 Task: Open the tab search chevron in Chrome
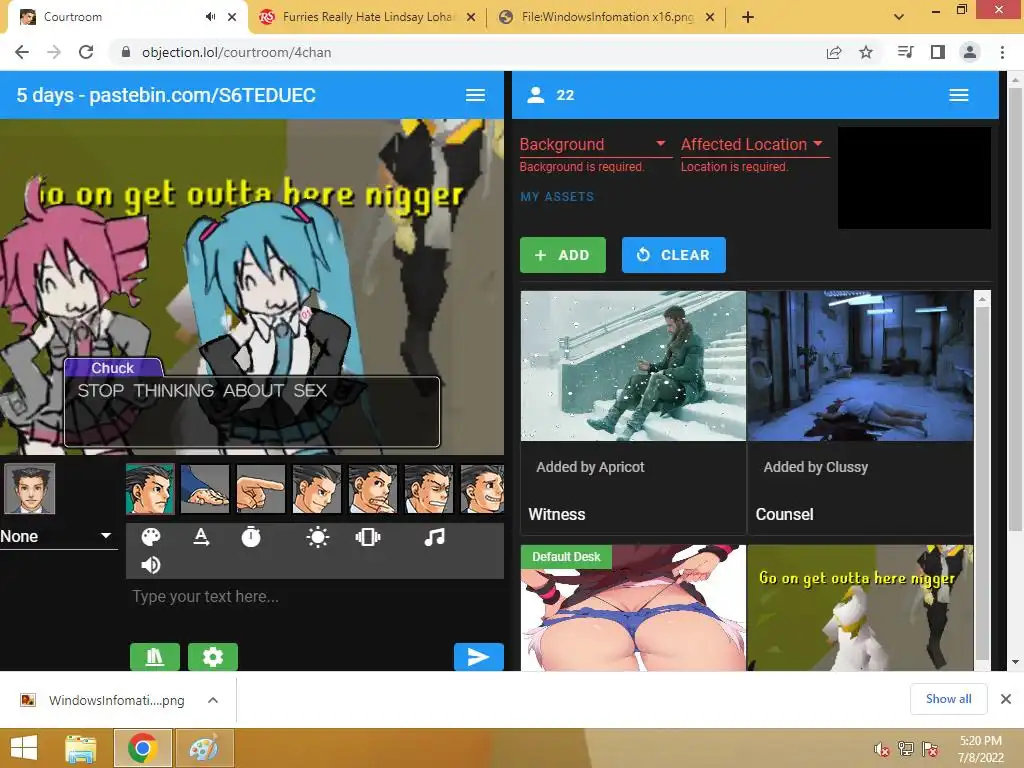click(899, 17)
